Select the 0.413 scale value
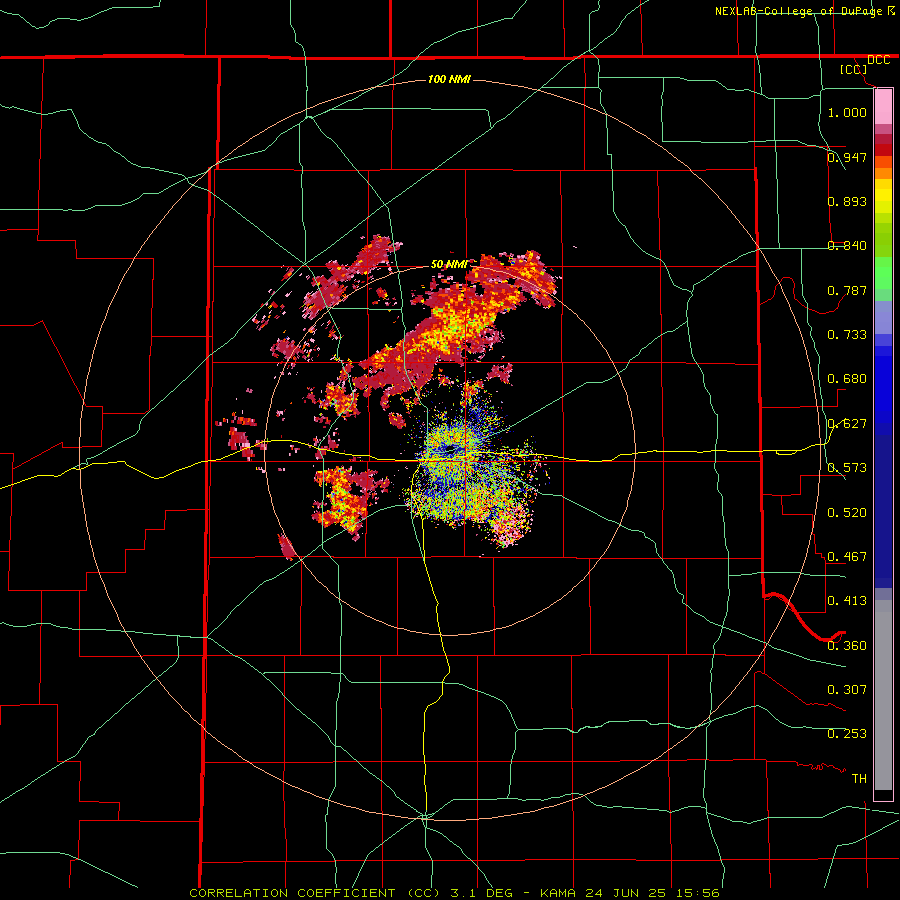The width and height of the screenshot is (900, 900). tap(847, 601)
